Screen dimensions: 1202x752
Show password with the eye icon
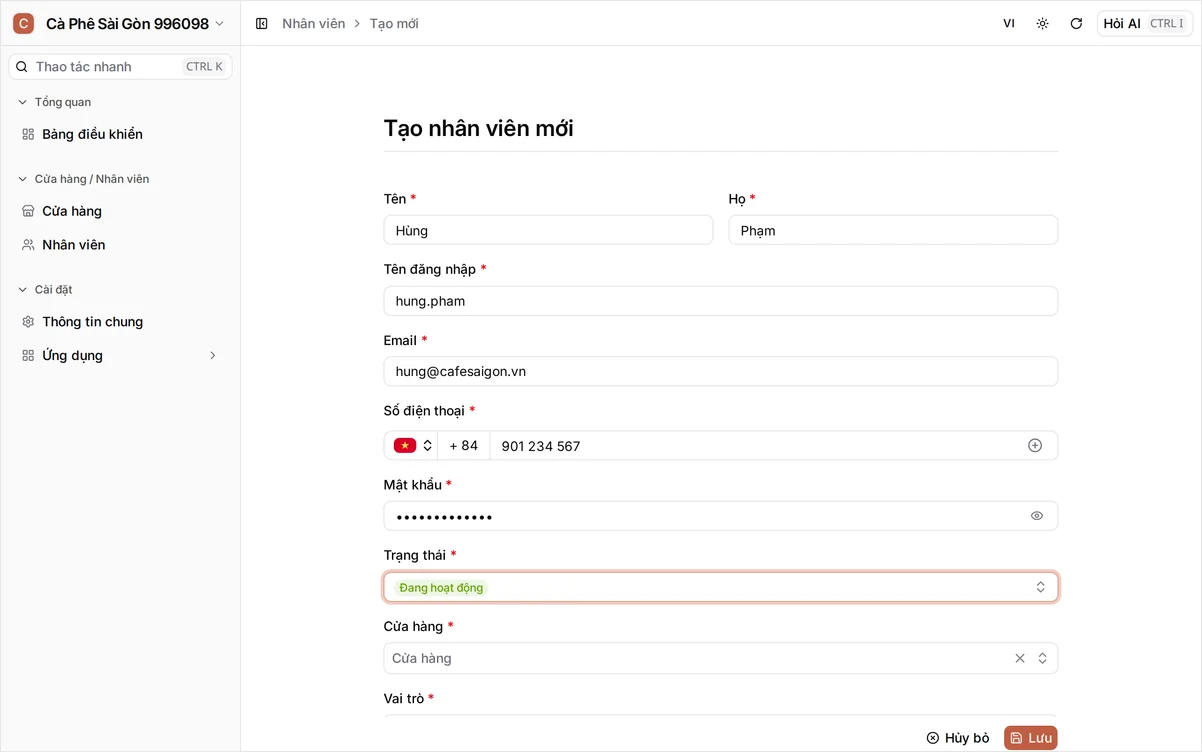click(1037, 516)
